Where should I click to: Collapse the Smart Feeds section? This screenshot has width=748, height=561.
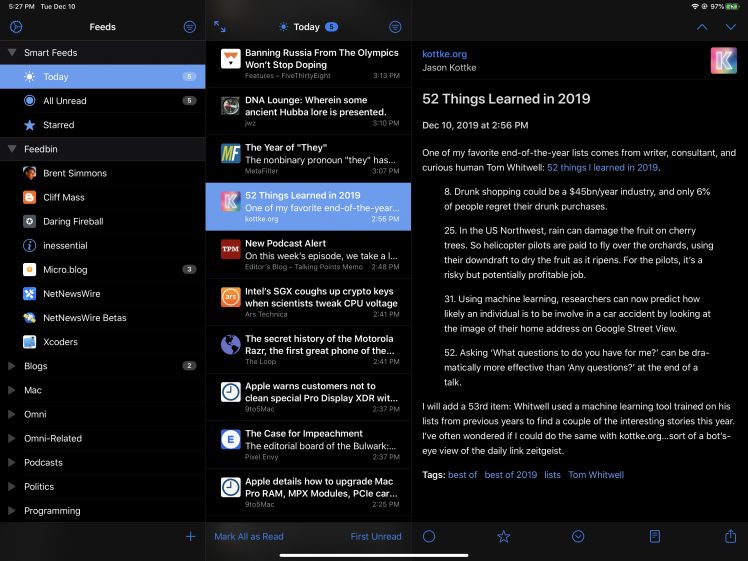(12, 52)
